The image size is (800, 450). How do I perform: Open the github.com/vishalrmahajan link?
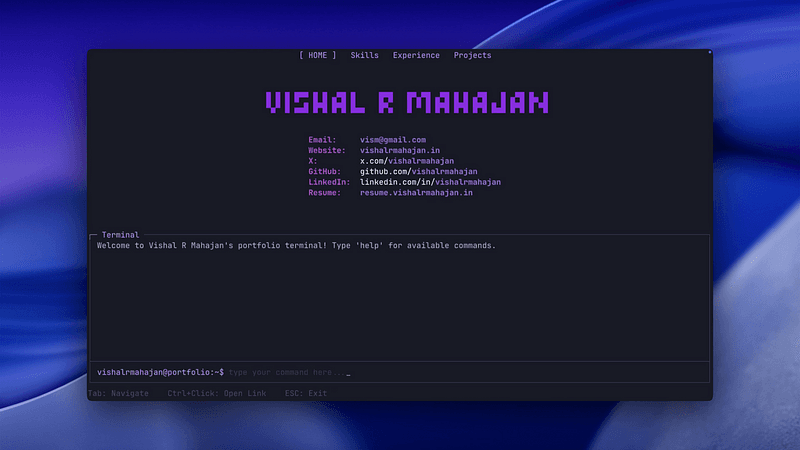[418, 171]
